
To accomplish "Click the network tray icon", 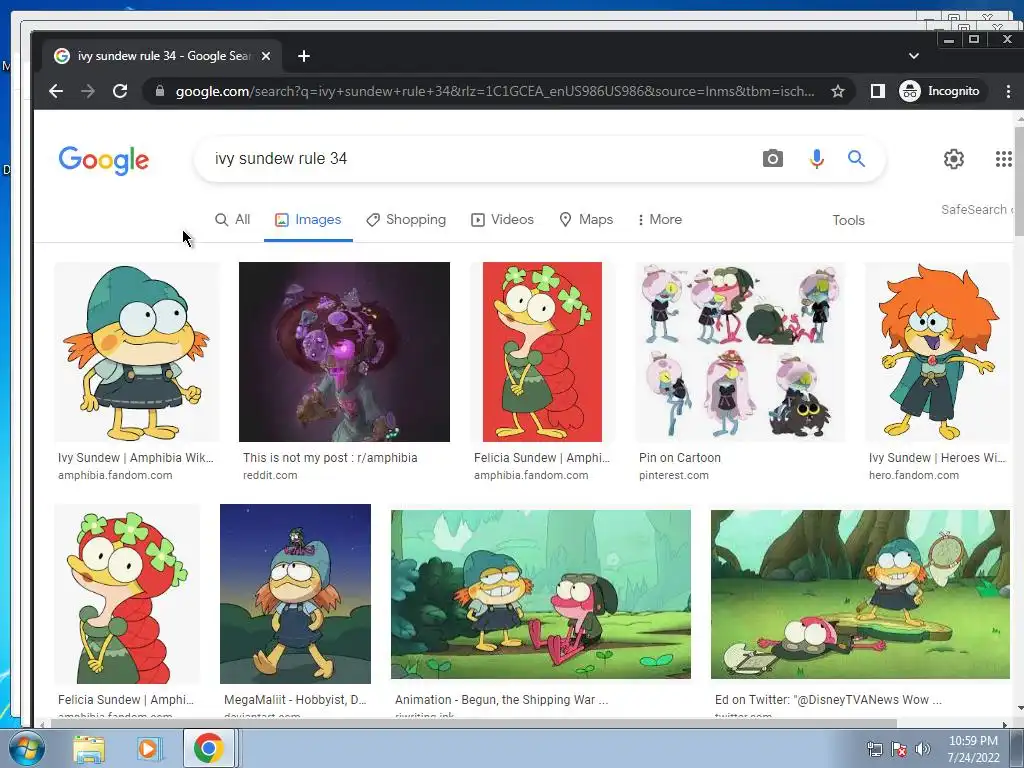I will (x=874, y=750).
